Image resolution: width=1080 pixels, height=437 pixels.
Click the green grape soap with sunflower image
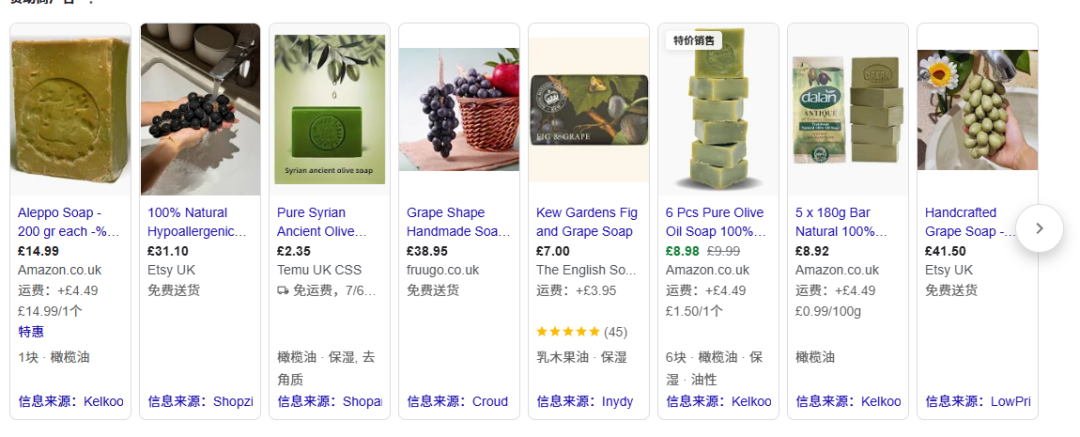pyautogui.click(x=977, y=110)
